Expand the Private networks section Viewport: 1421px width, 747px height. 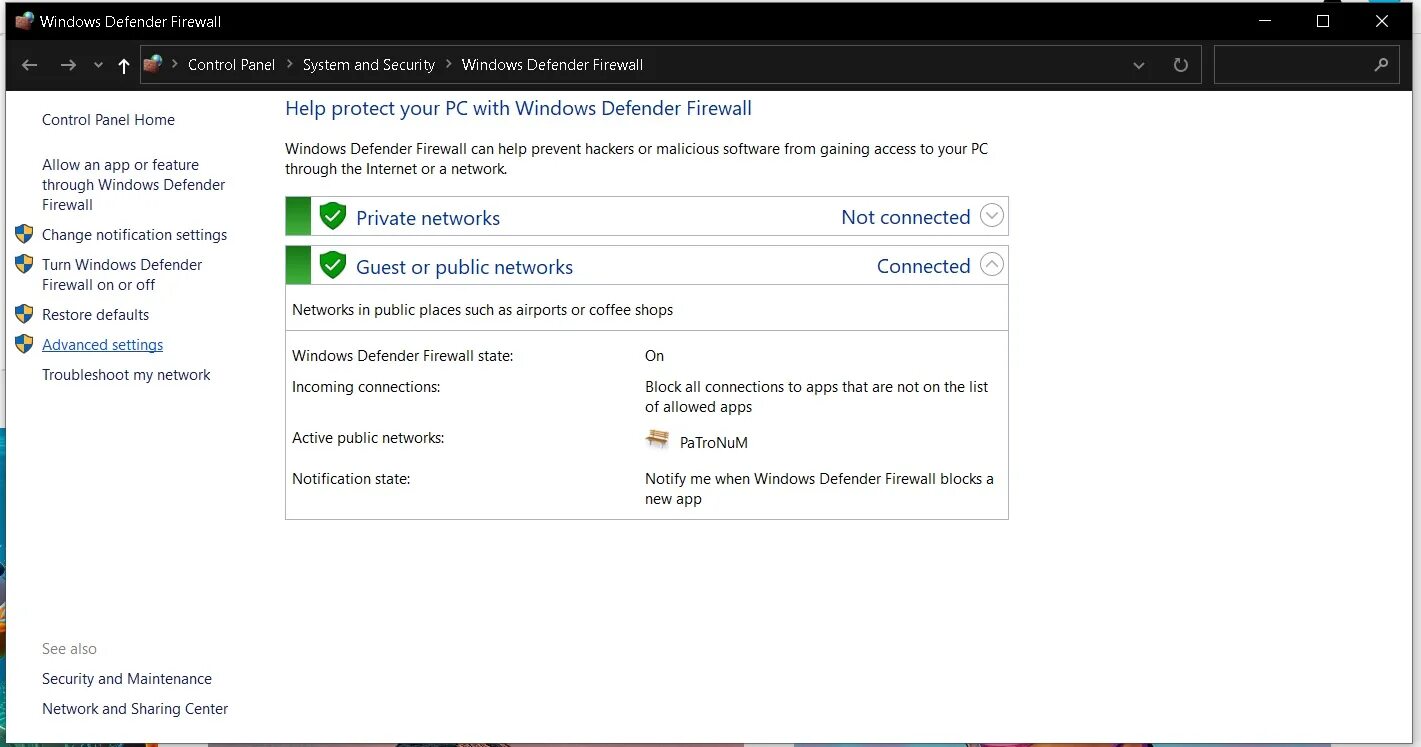coord(991,215)
